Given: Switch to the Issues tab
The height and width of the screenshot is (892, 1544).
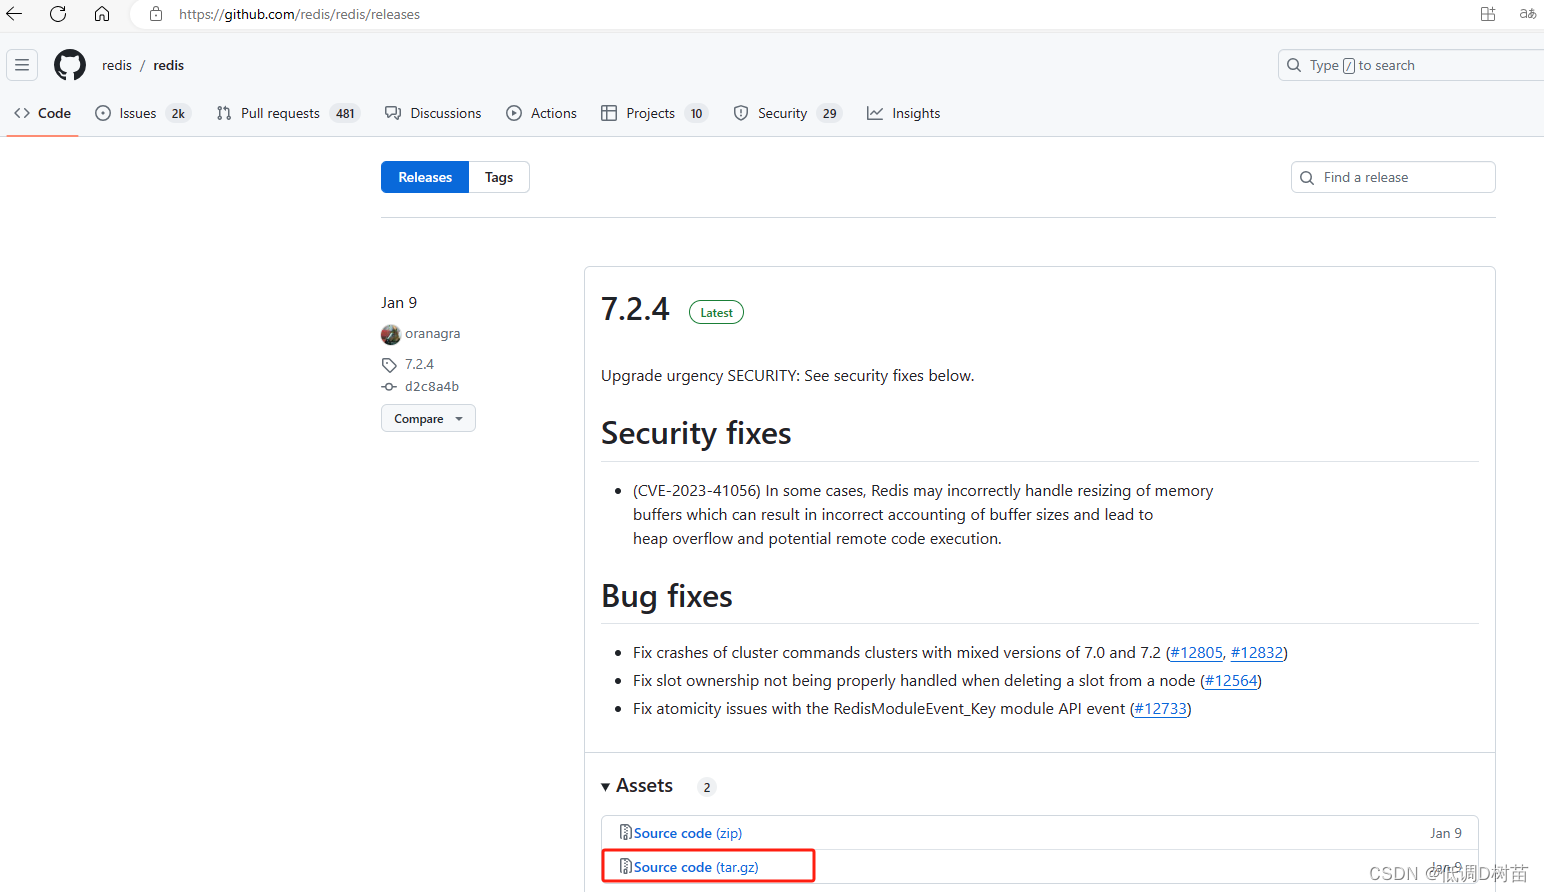Looking at the screenshot, I should [x=142, y=113].
